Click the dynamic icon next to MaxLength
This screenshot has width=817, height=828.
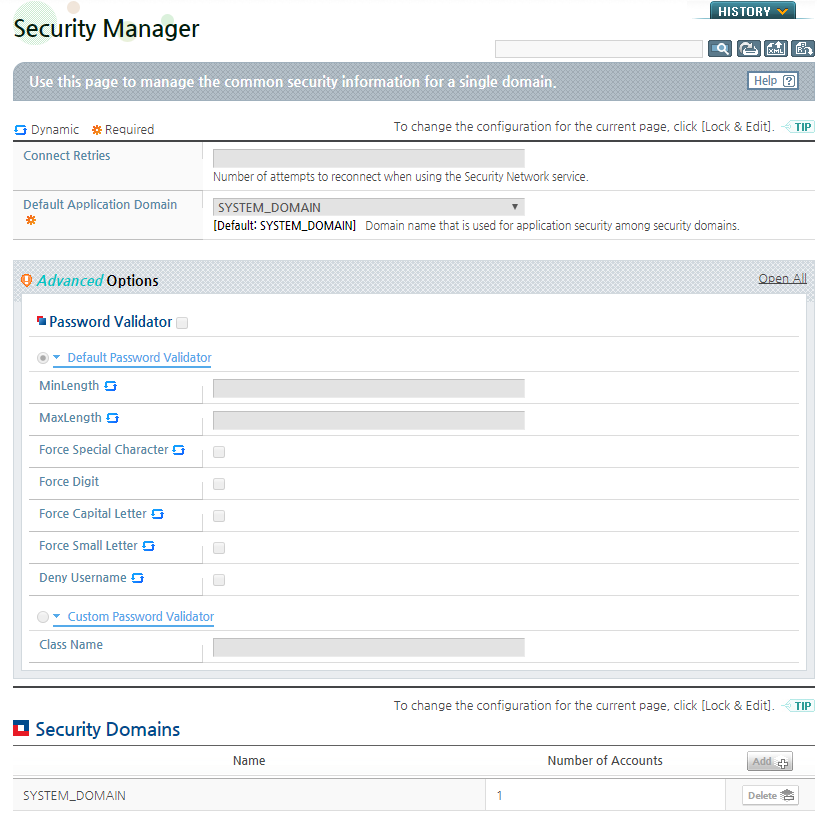coord(112,418)
